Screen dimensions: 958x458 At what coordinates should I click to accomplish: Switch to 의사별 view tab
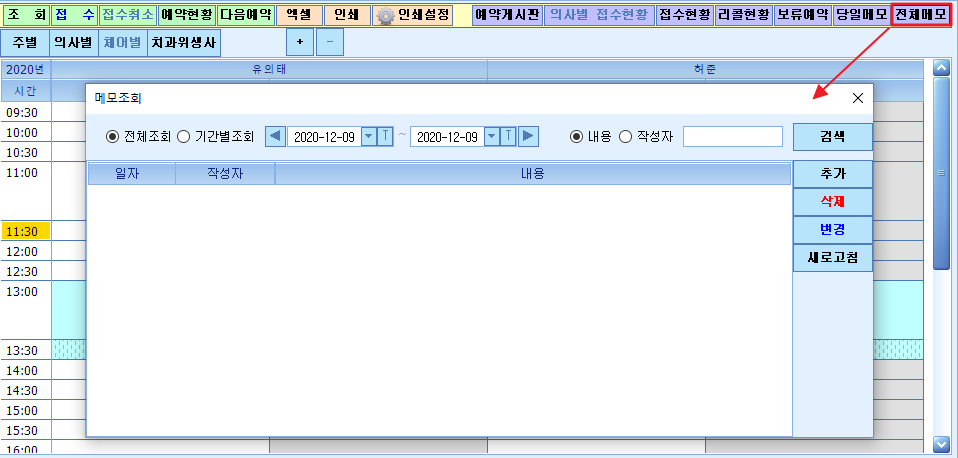point(73,43)
